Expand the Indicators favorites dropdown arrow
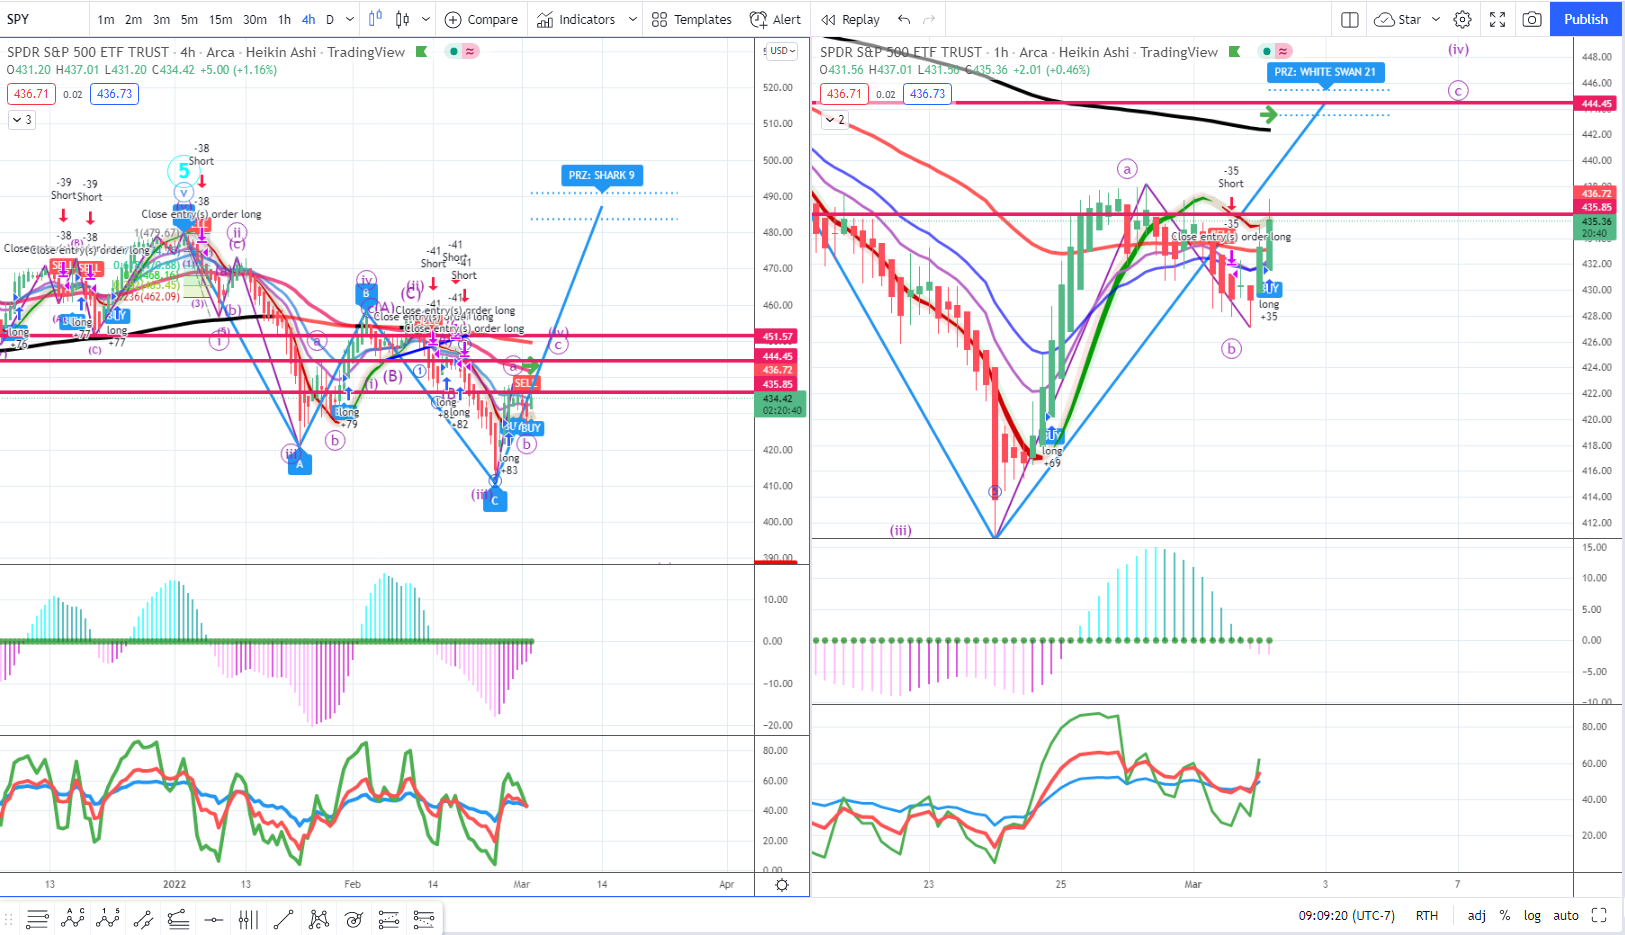Screen dimensions: 1625x935 click(x=632, y=19)
